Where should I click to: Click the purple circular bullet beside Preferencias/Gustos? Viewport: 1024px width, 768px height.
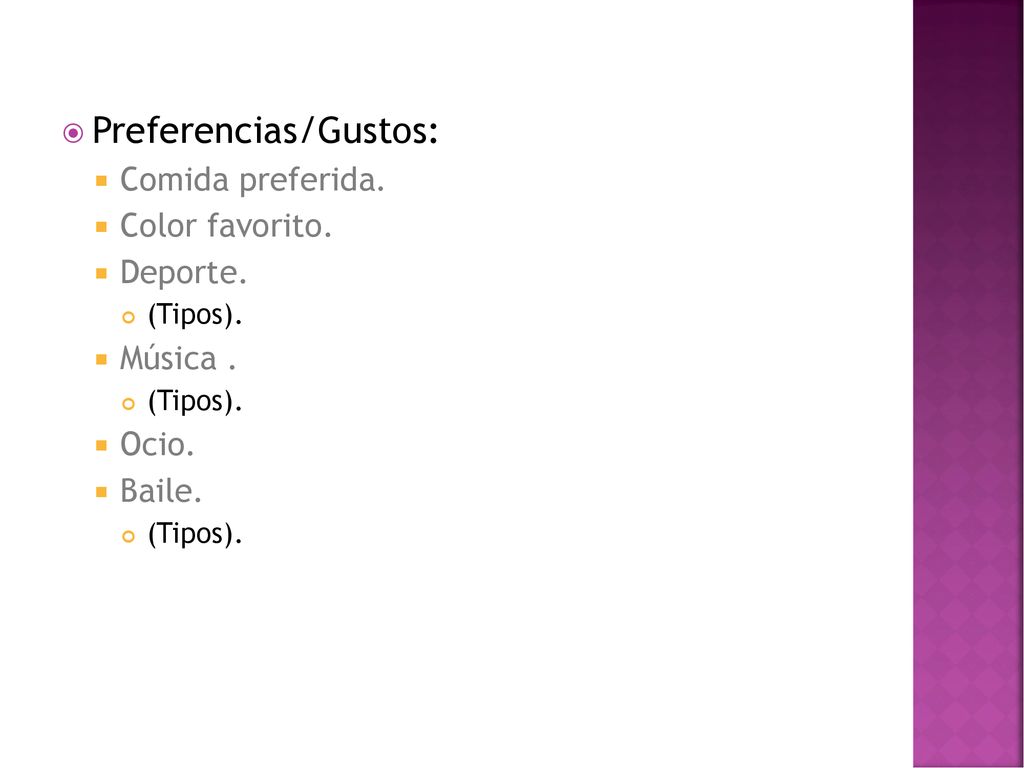click(73, 133)
